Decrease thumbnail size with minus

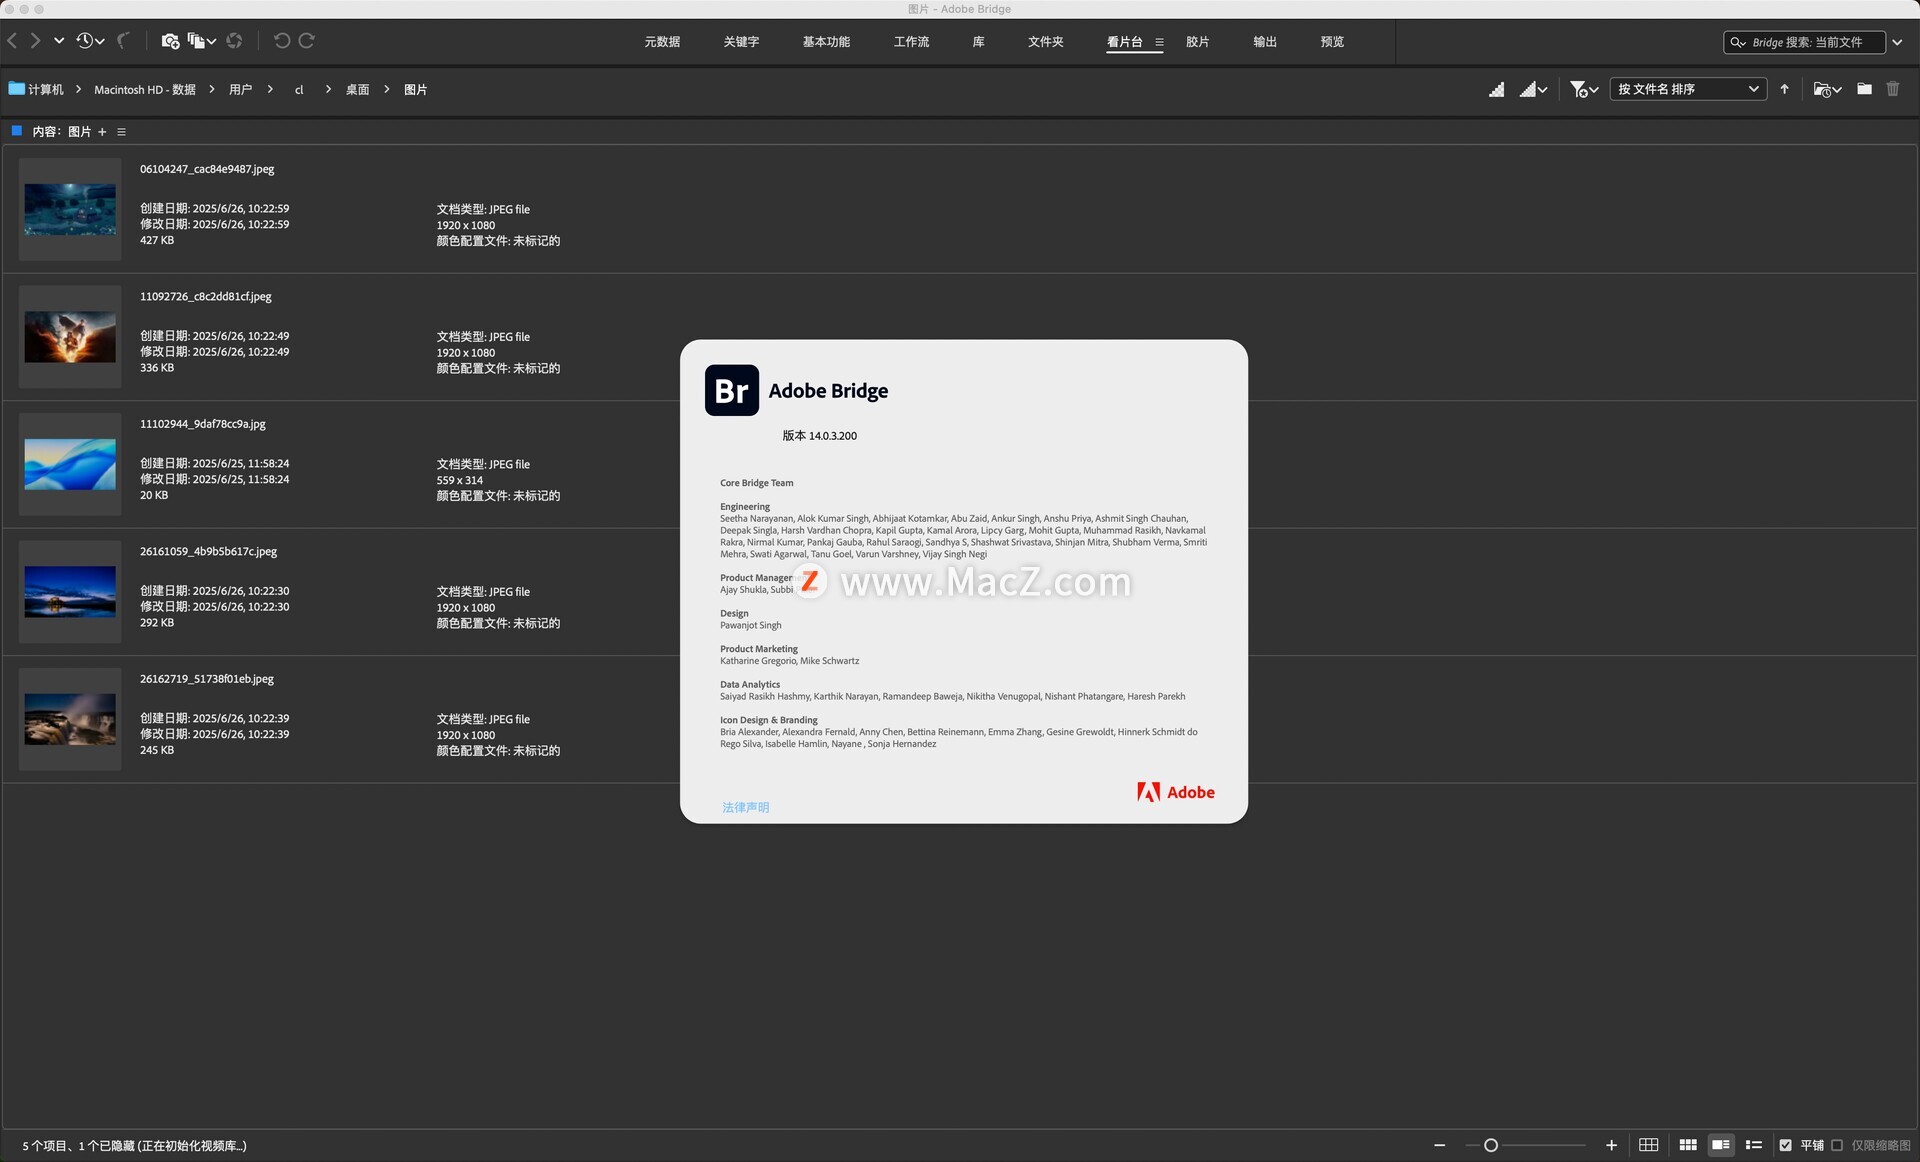point(1439,1145)
